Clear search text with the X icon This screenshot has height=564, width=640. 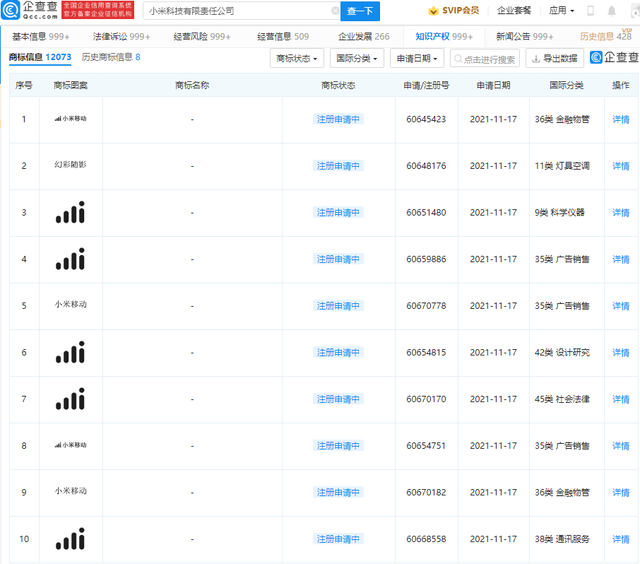point(334,11)
